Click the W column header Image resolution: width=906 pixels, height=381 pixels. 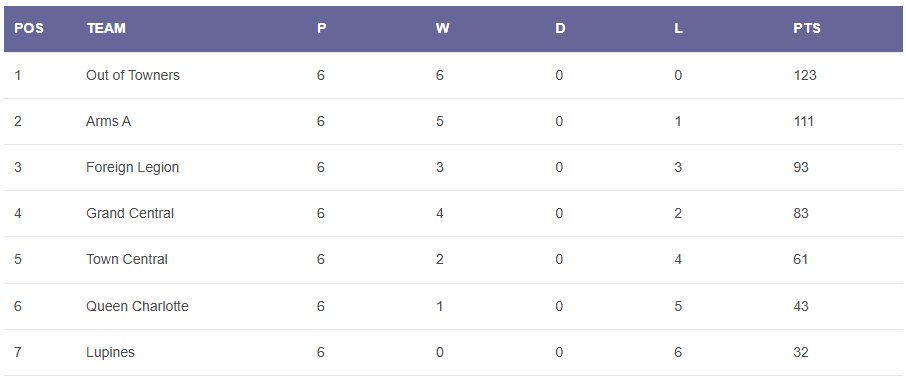point(443,28)
